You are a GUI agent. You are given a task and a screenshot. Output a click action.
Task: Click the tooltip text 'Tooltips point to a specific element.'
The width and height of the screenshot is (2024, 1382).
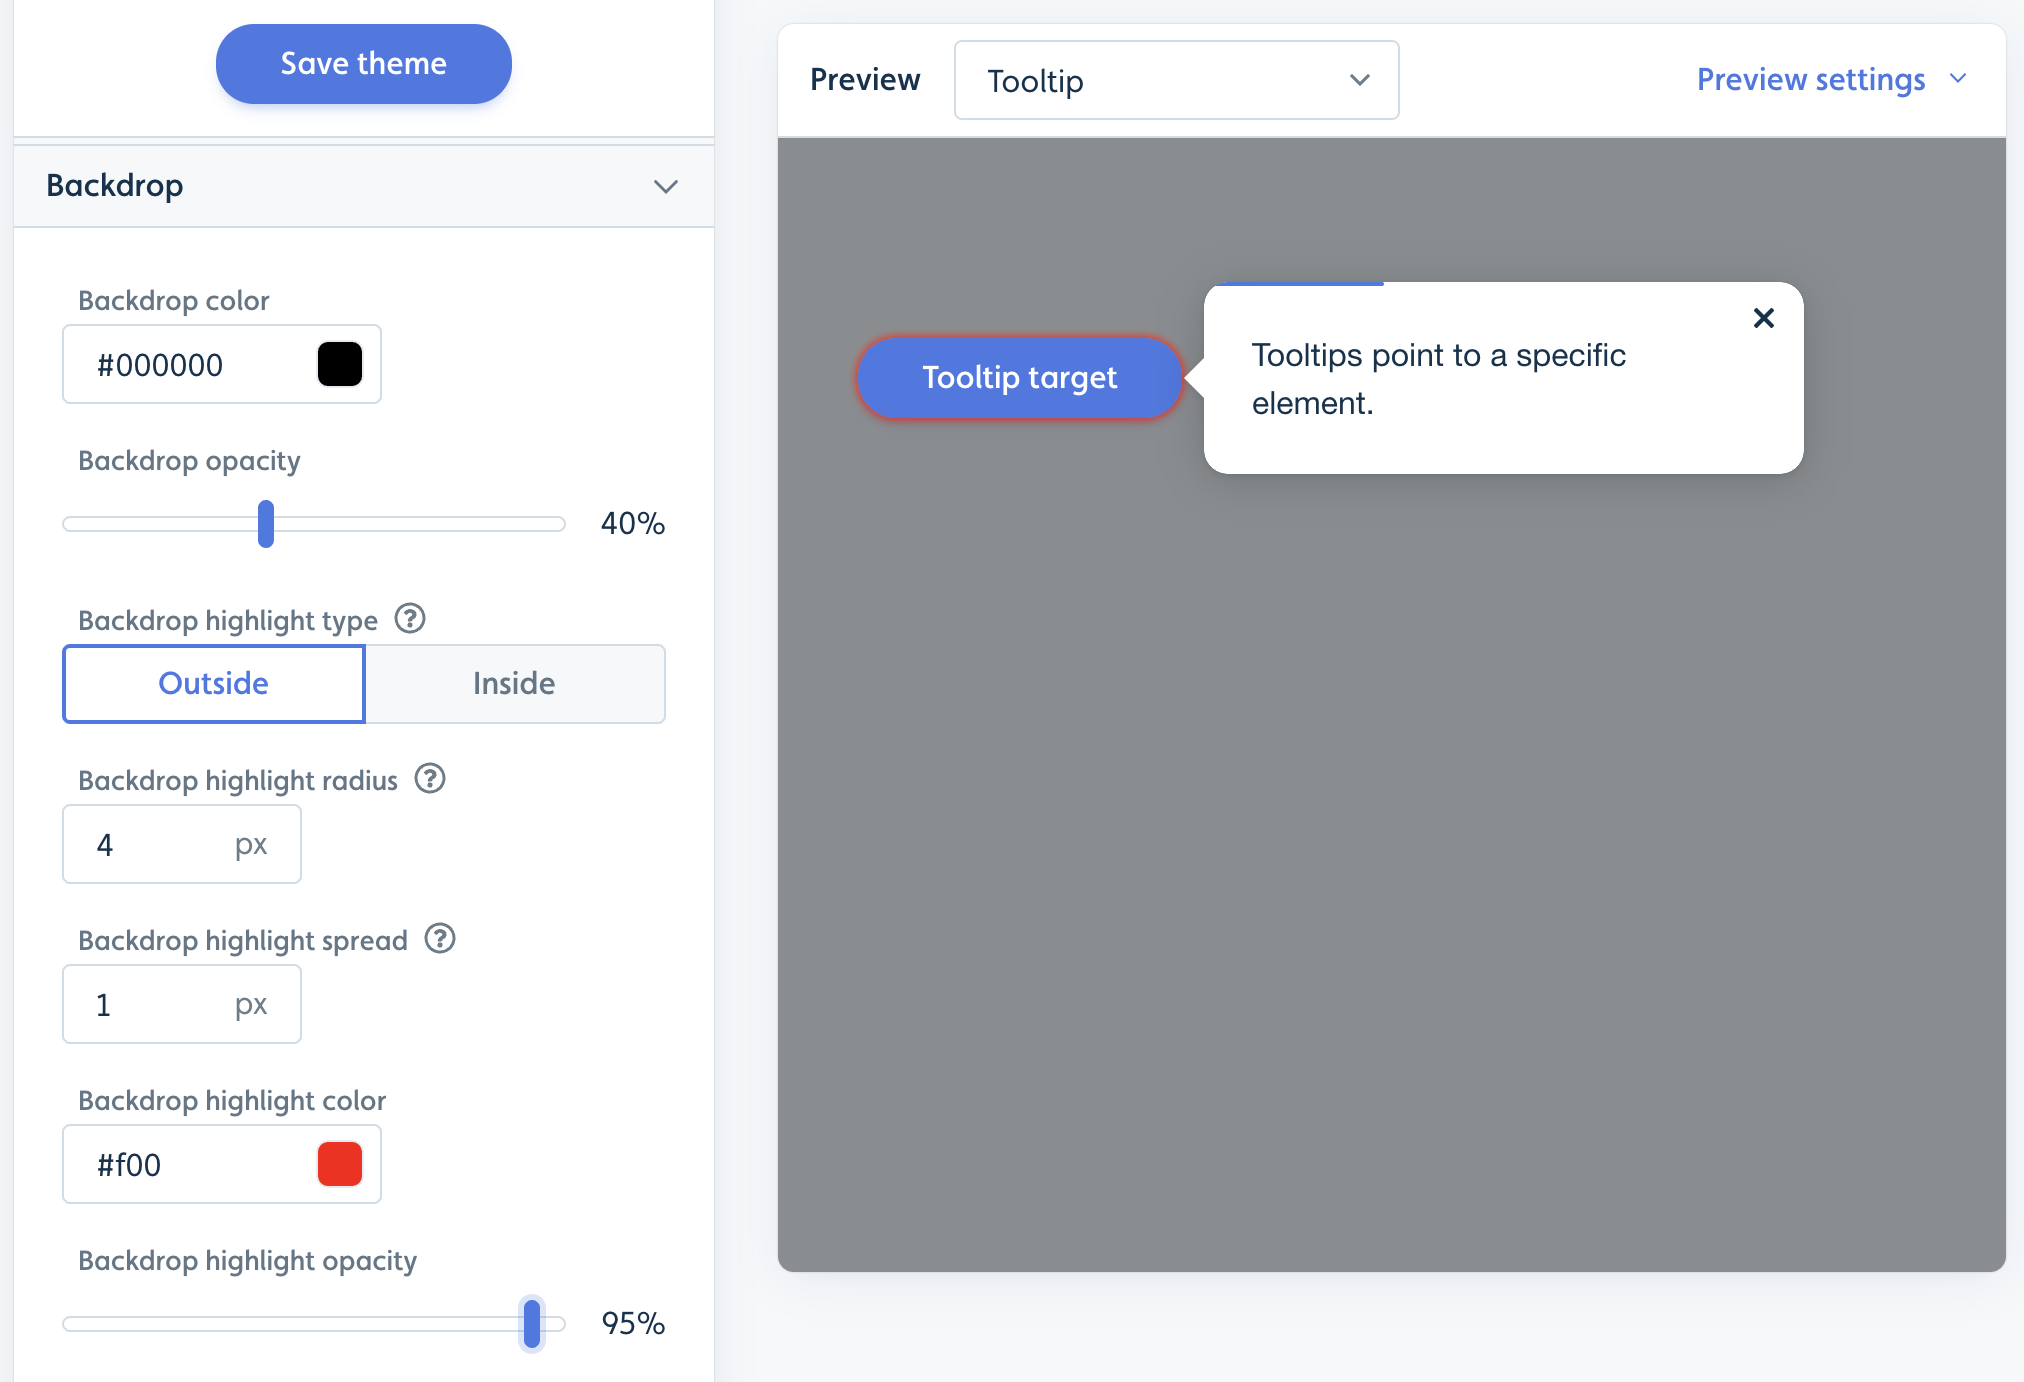coord(1438,379)
